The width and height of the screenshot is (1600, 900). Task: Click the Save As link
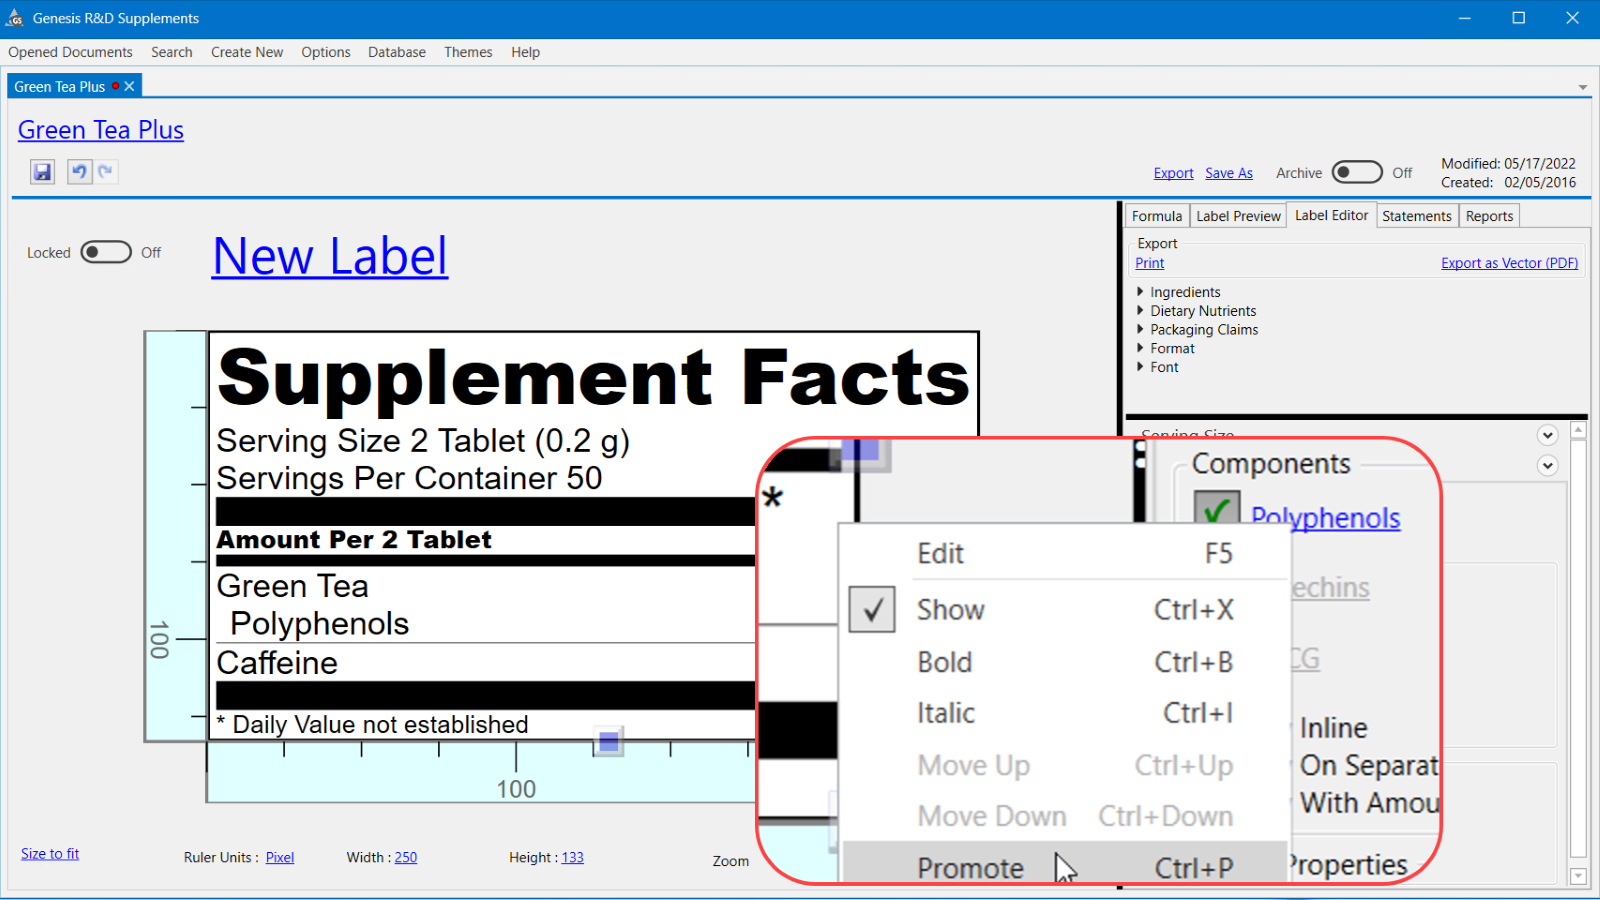point(1229,173)
